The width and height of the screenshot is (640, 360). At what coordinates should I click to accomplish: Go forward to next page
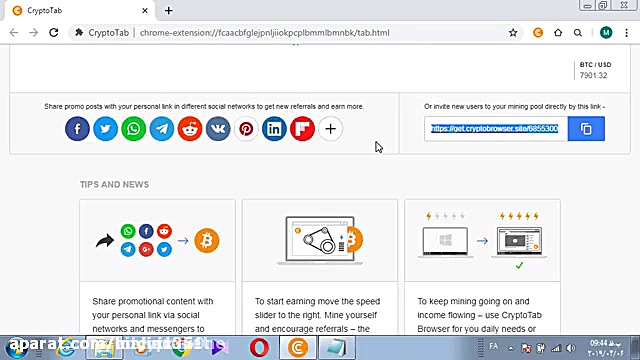(33, 33)
